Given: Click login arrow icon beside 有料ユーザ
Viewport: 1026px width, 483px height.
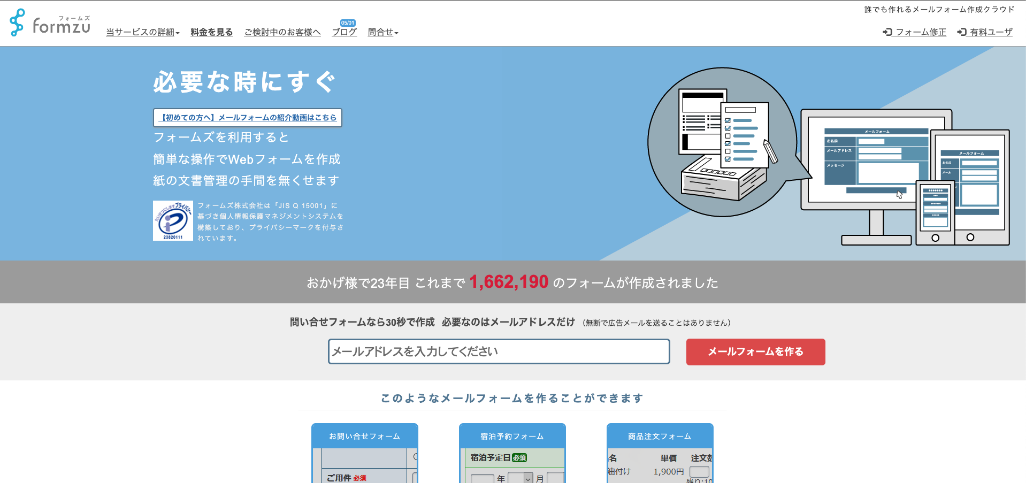Looking at the screenshot, I should (962, 32).
